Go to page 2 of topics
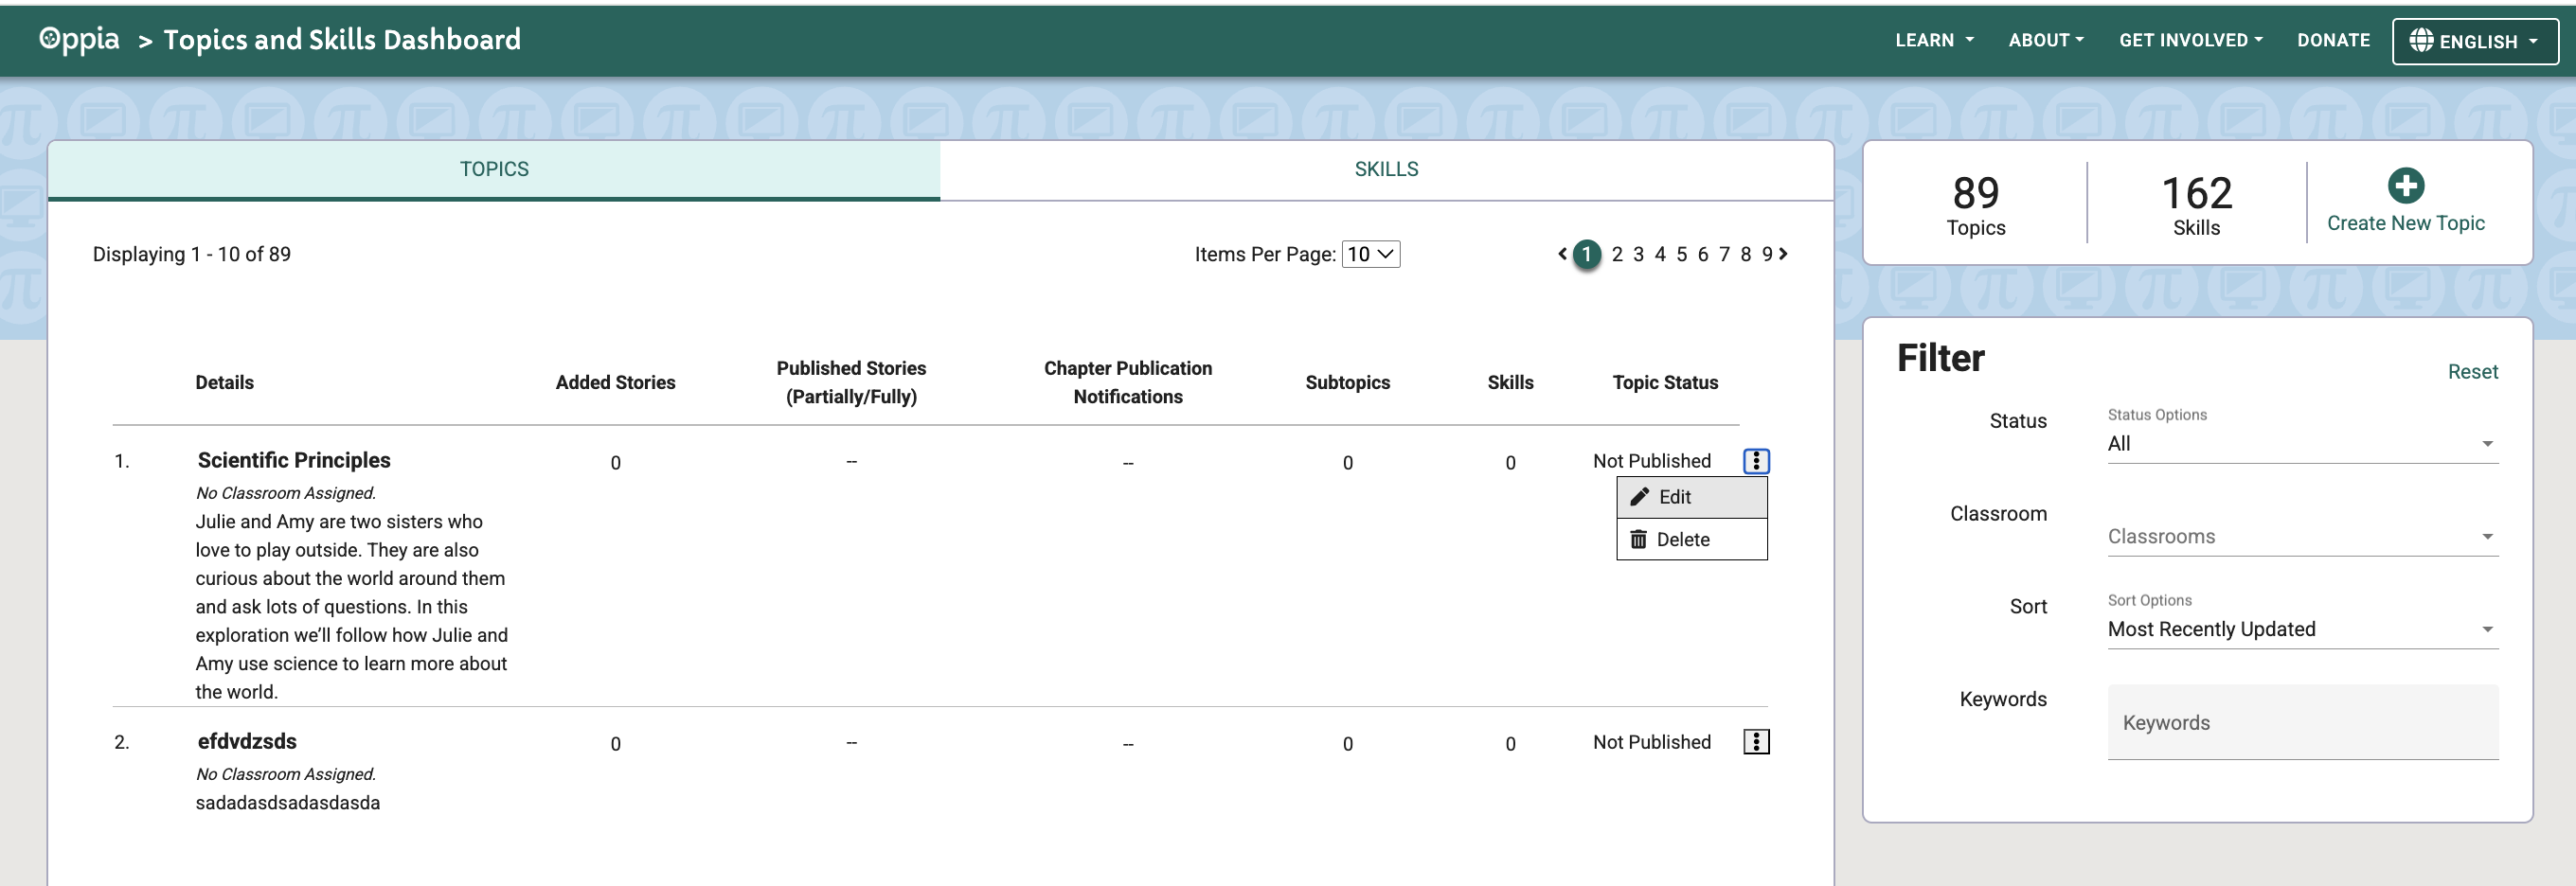The image size is (2576, 886). pyautogui.click(x=1617, y=254)
